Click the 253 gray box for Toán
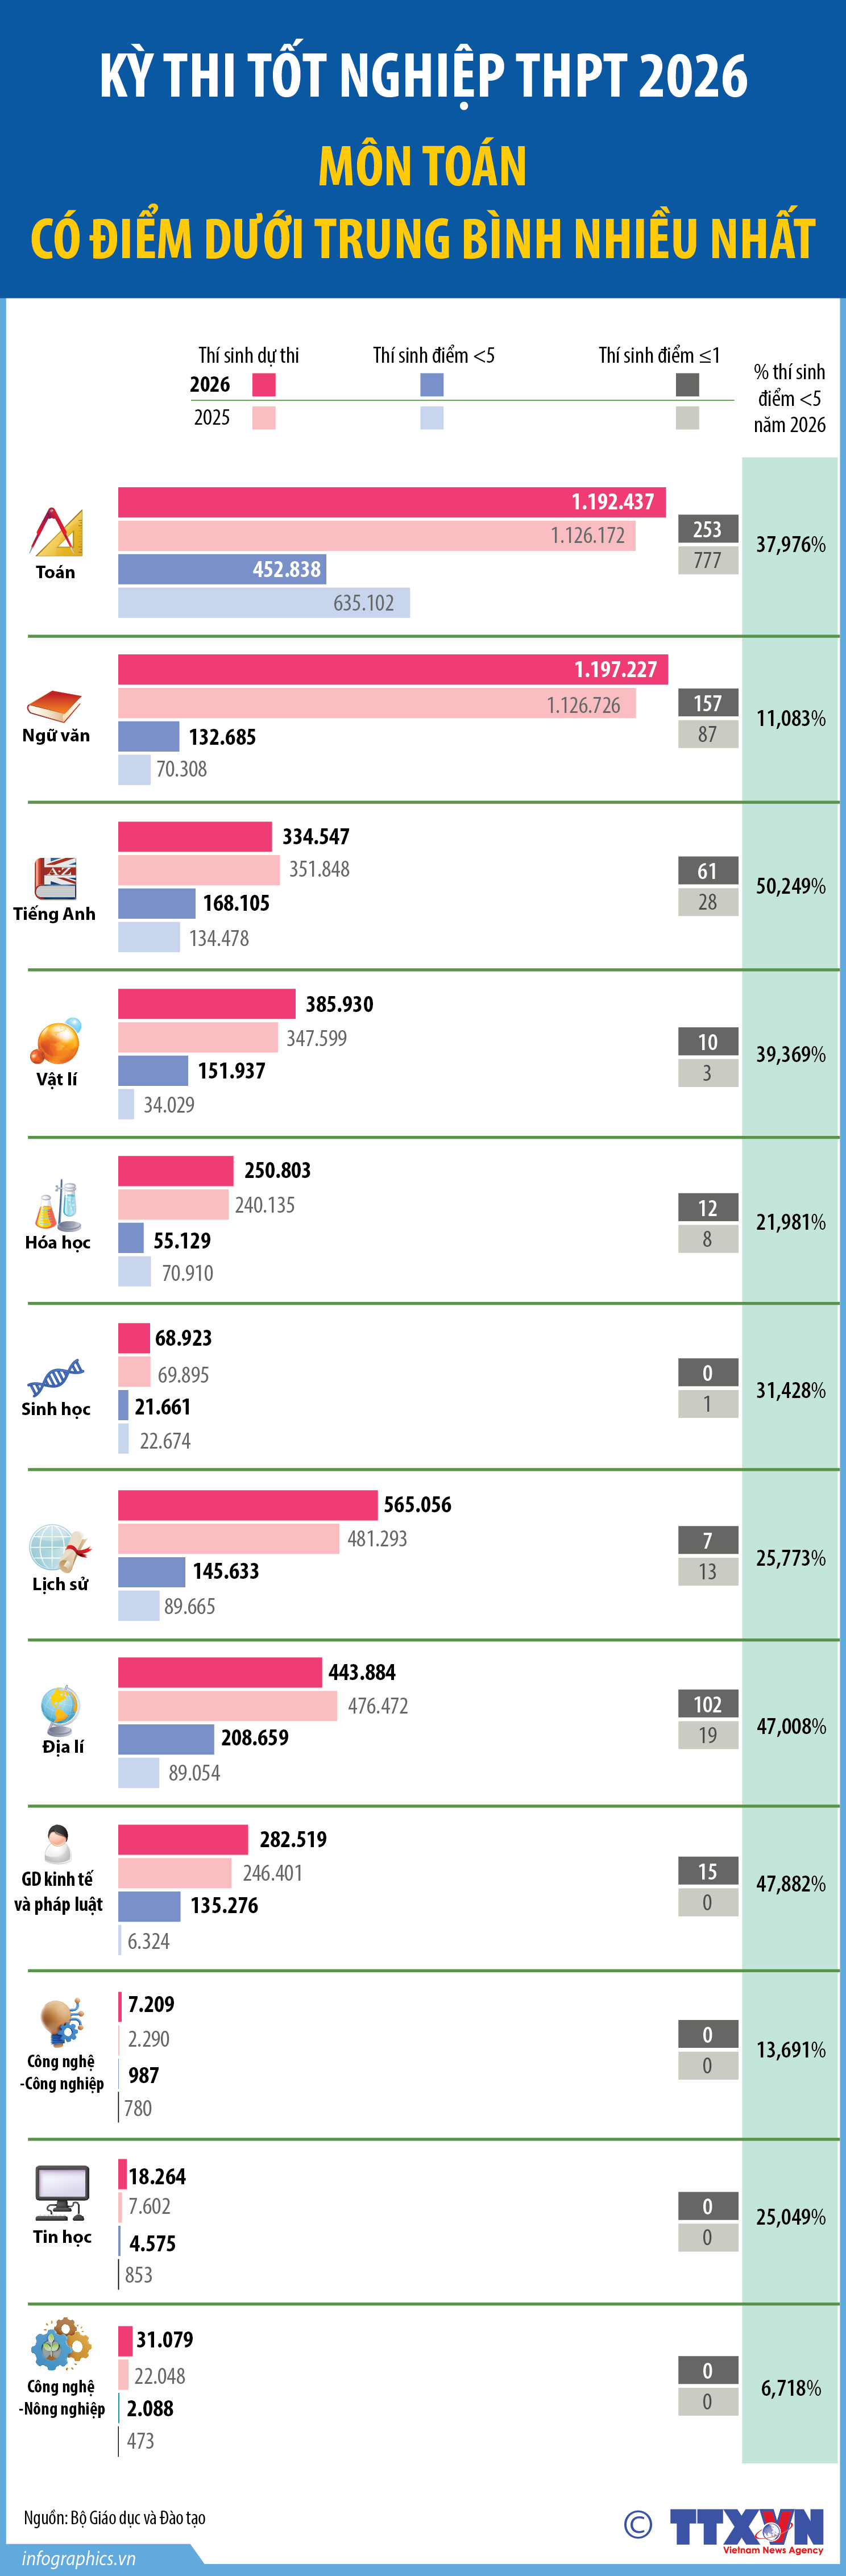Screen dimensions: 846x2576 708,528
